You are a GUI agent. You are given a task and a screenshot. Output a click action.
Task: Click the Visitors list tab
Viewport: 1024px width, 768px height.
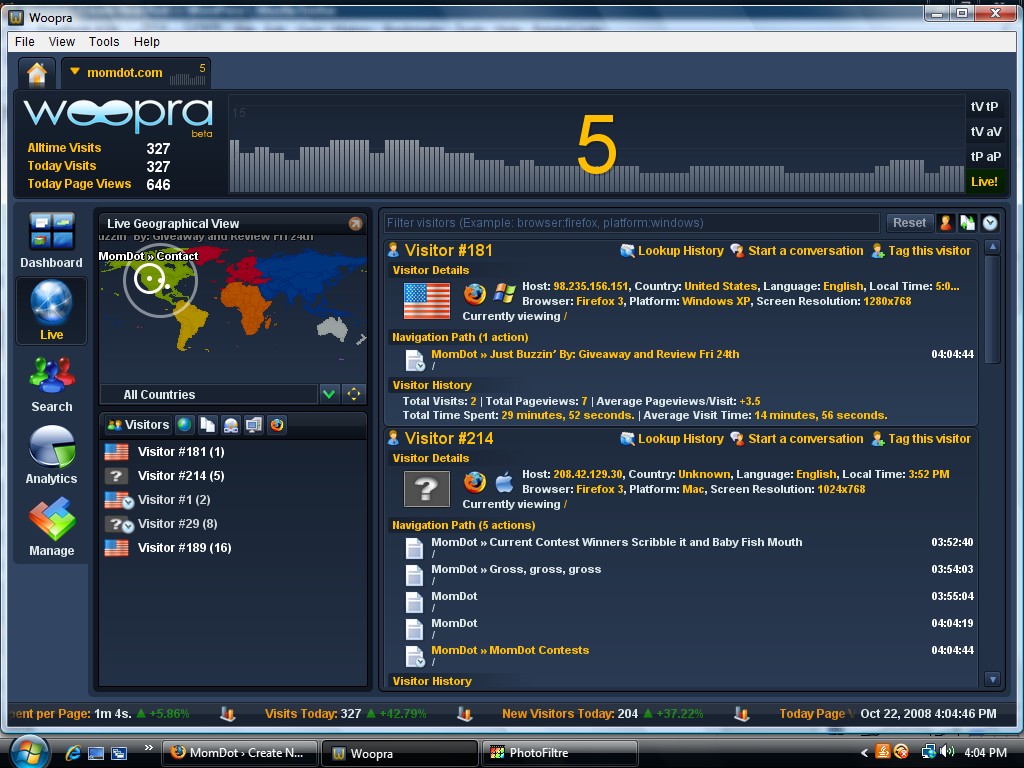click(138, 424)
